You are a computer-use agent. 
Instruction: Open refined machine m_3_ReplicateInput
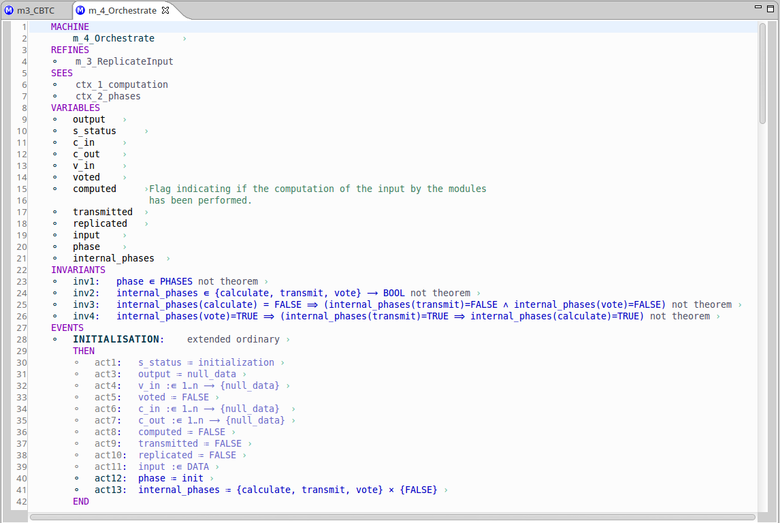pyautogui.click(x=123, y=62)
